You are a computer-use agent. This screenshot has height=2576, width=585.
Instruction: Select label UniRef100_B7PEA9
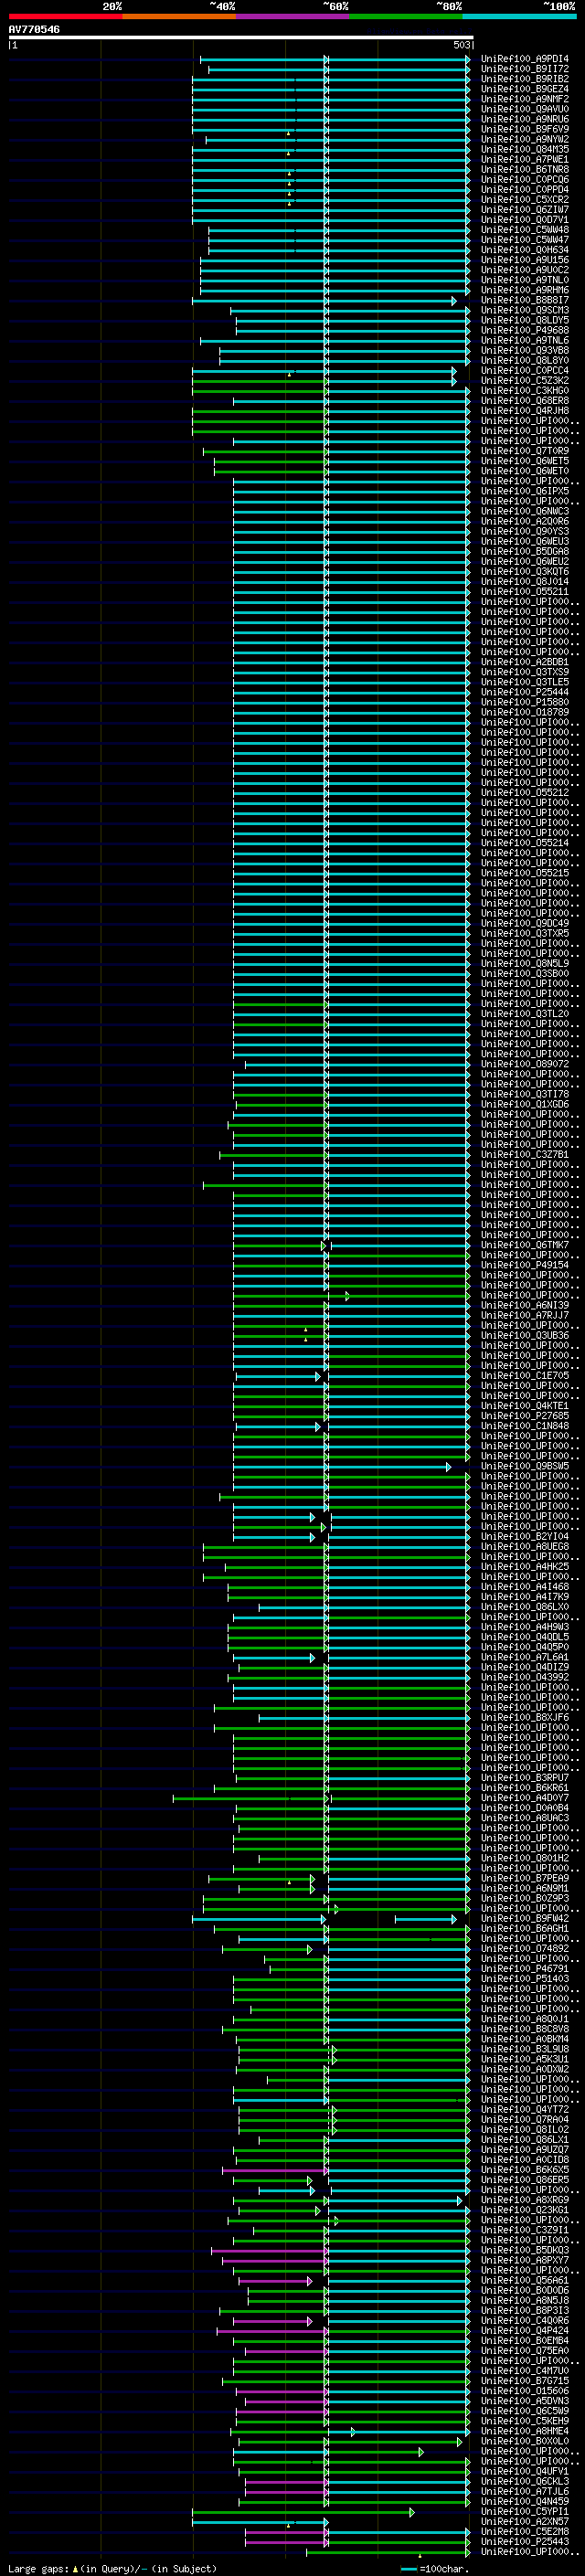click(524, 1878)
